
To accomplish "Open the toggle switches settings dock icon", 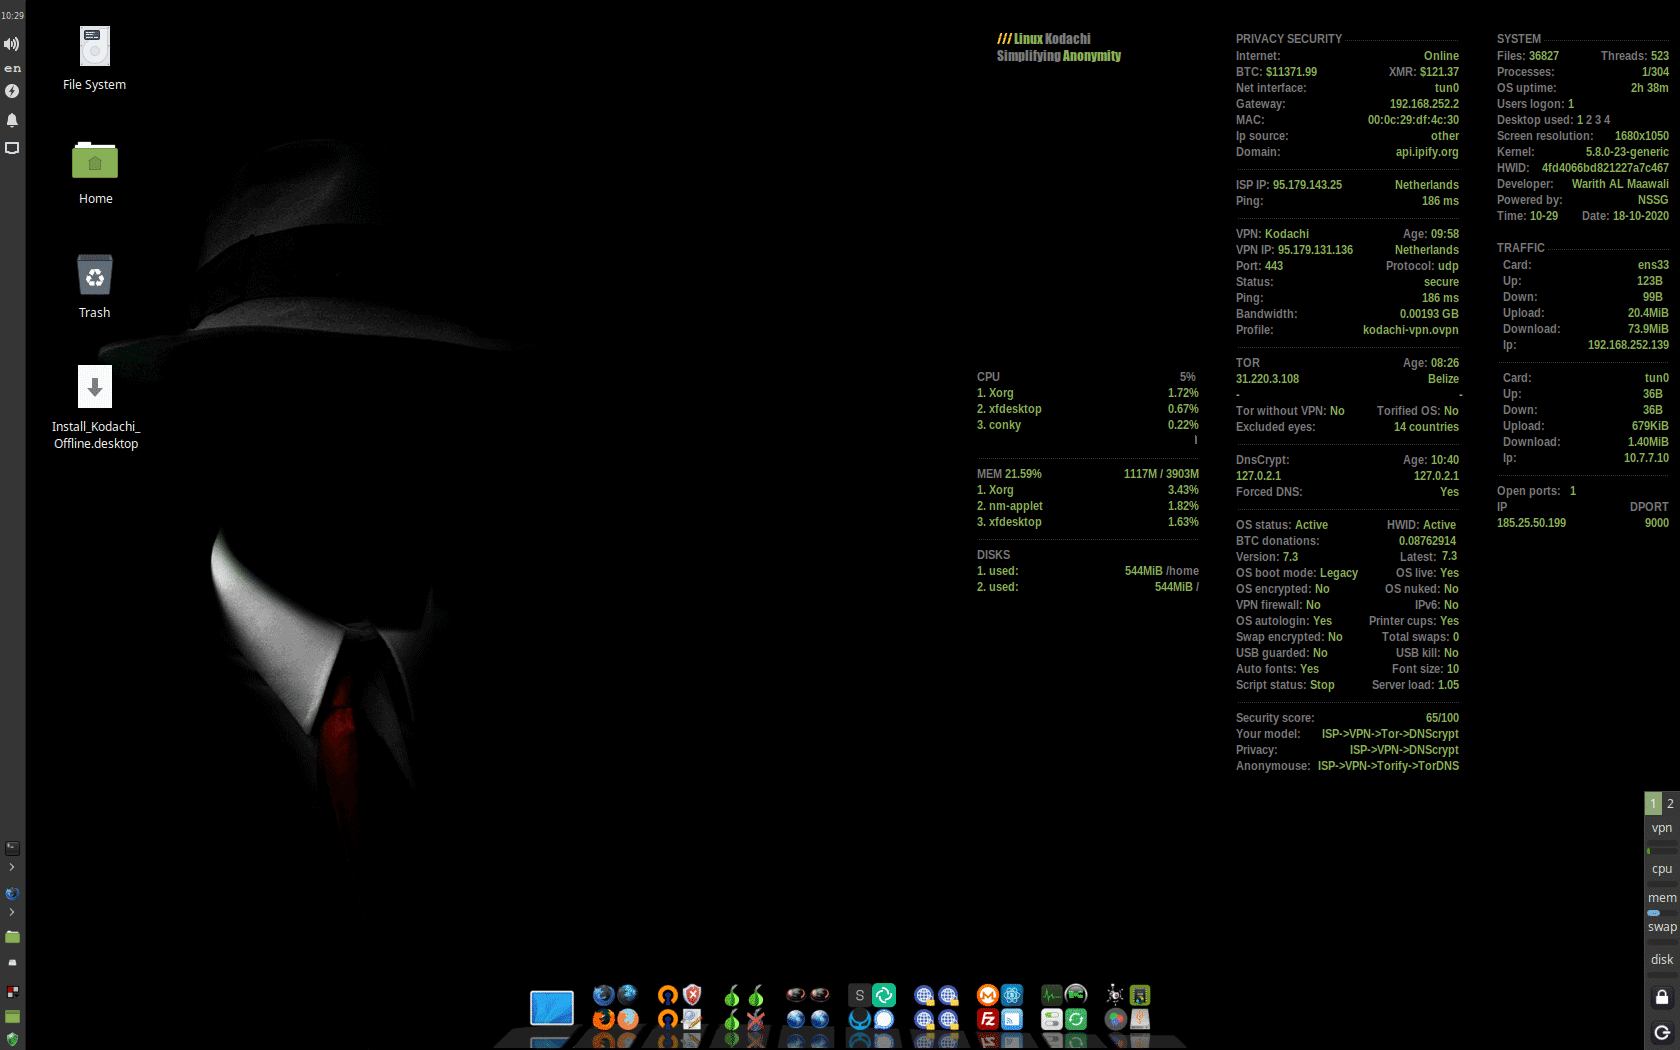I will coord(1051,1019).
